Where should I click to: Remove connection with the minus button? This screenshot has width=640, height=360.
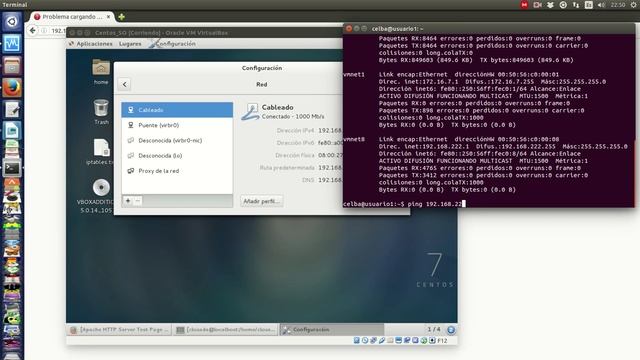[138, 201]
